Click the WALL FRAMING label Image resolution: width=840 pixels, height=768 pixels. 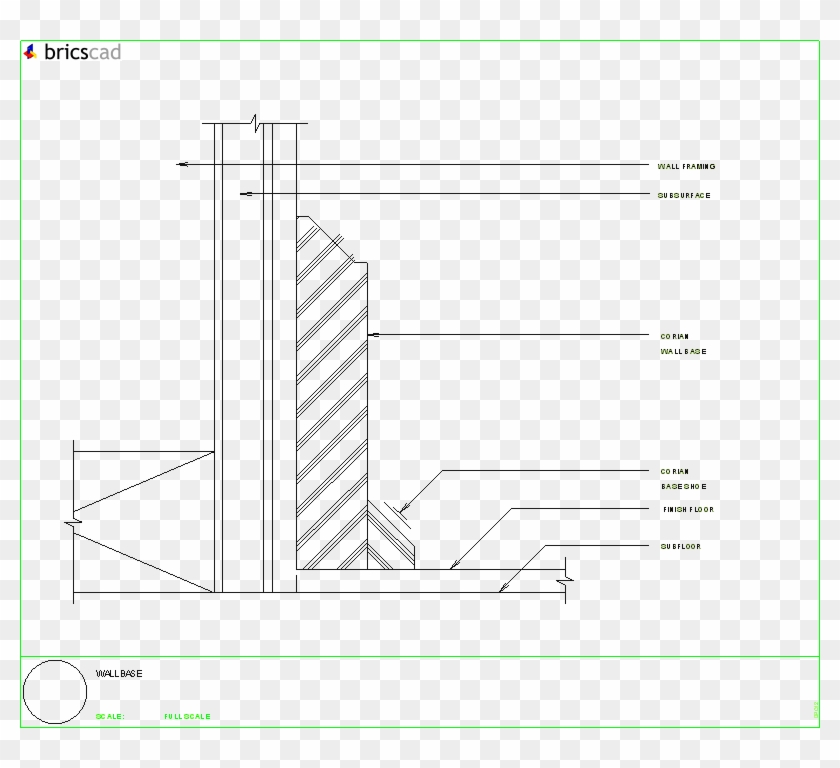click(686, 167)
